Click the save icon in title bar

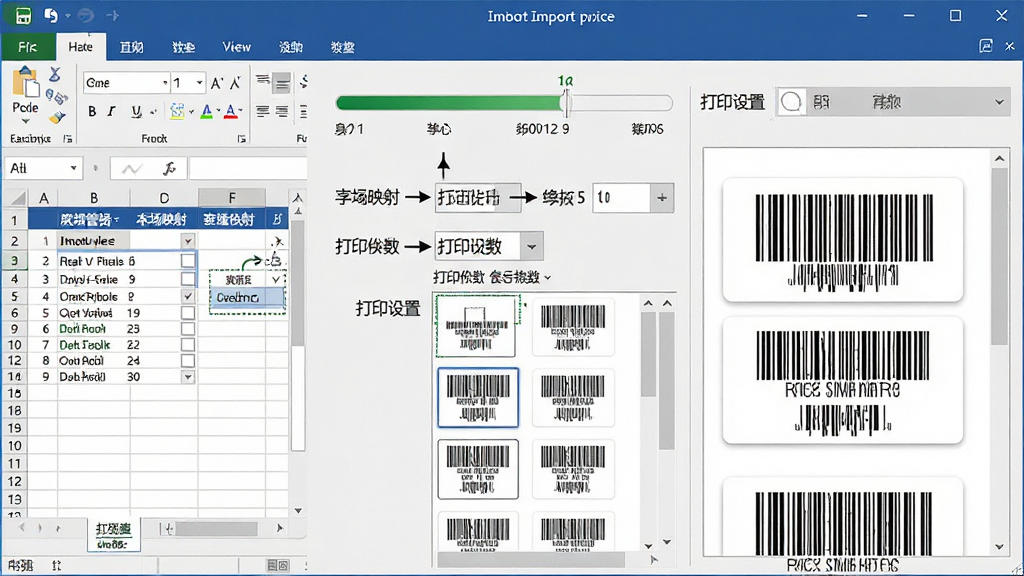pos(23,15)
